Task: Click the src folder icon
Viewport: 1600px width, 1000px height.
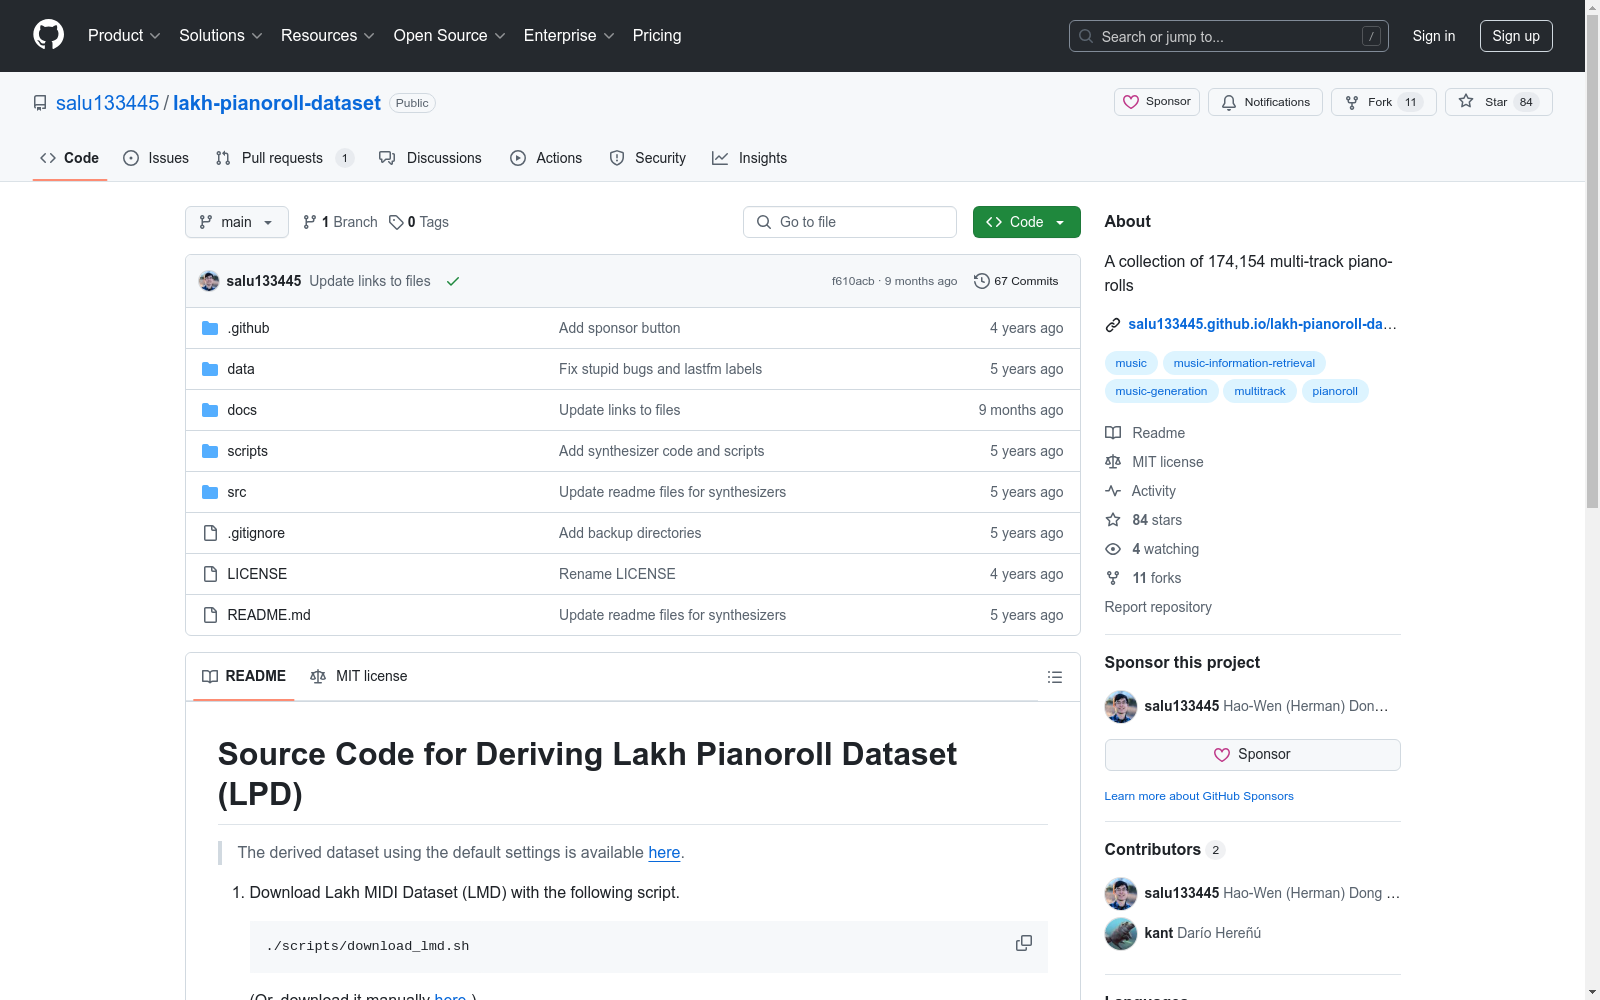Action: [210, 492]
